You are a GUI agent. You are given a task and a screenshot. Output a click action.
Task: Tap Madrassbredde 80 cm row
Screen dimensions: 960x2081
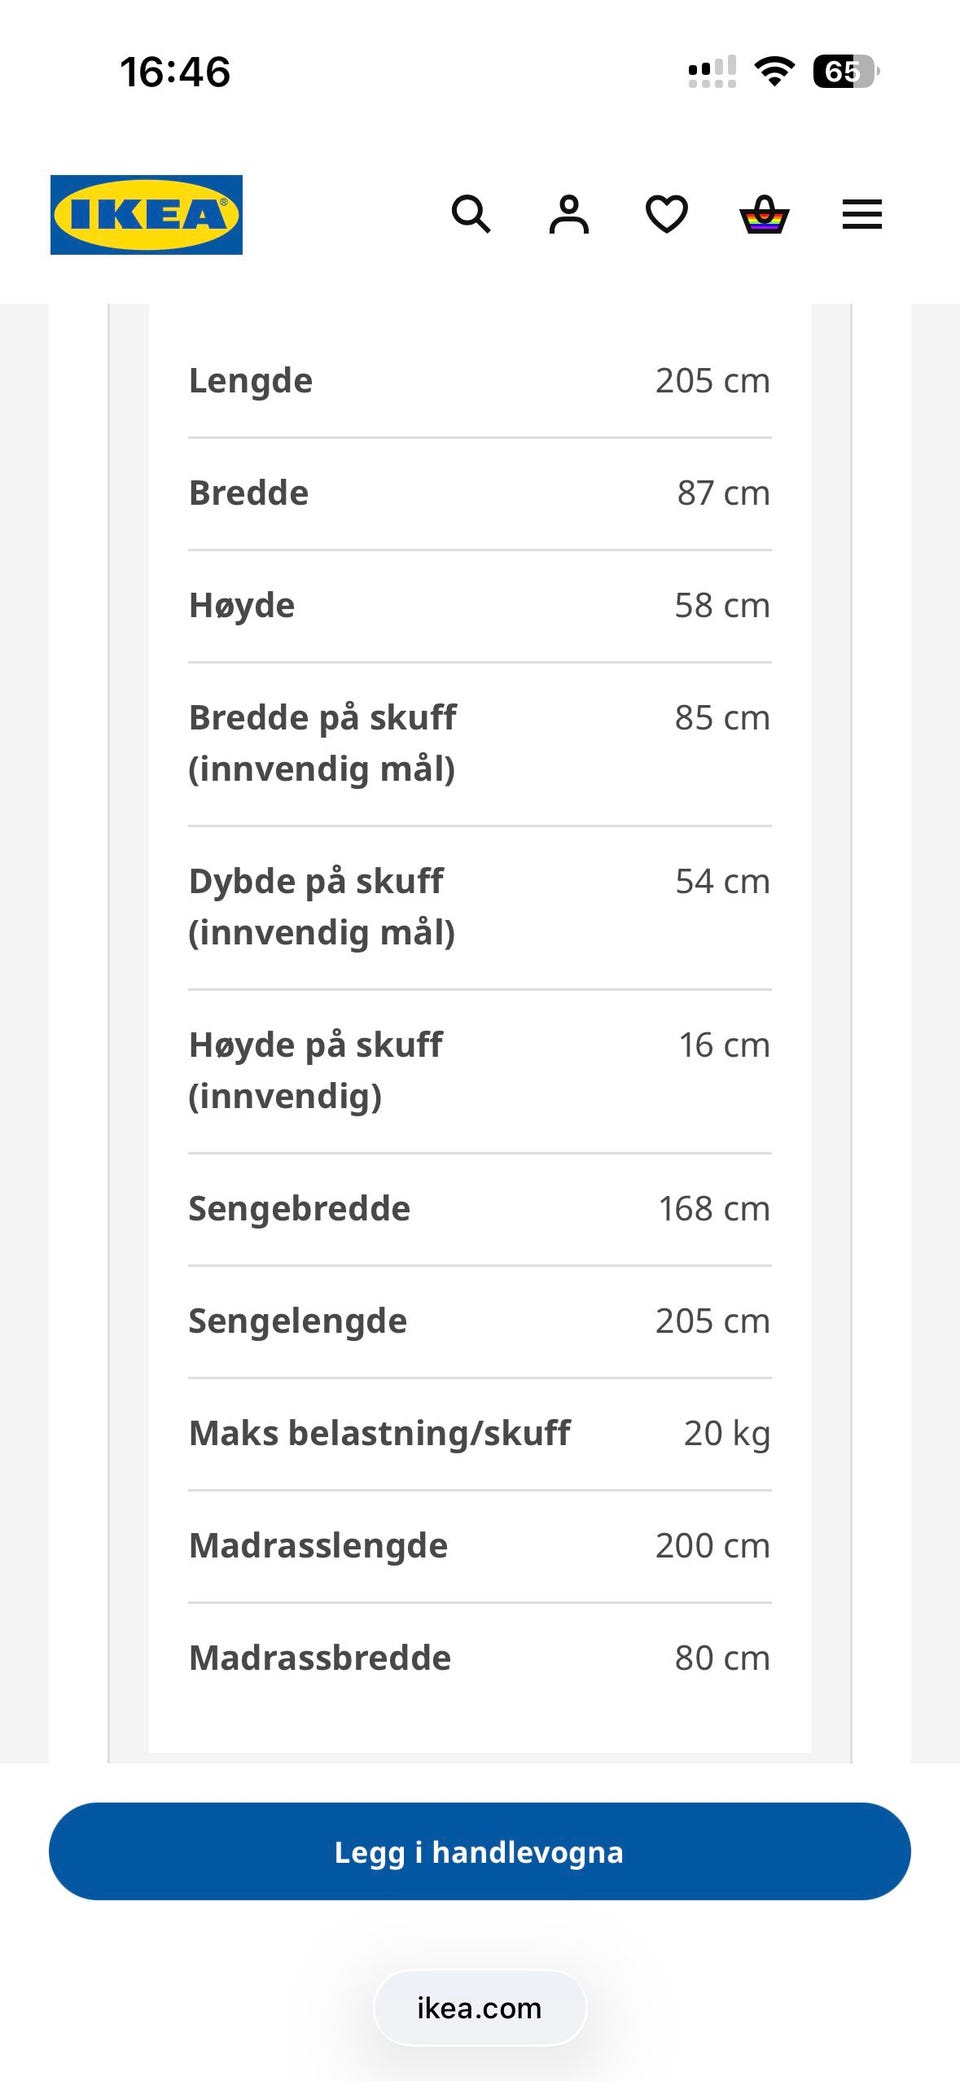point(480,1658)
